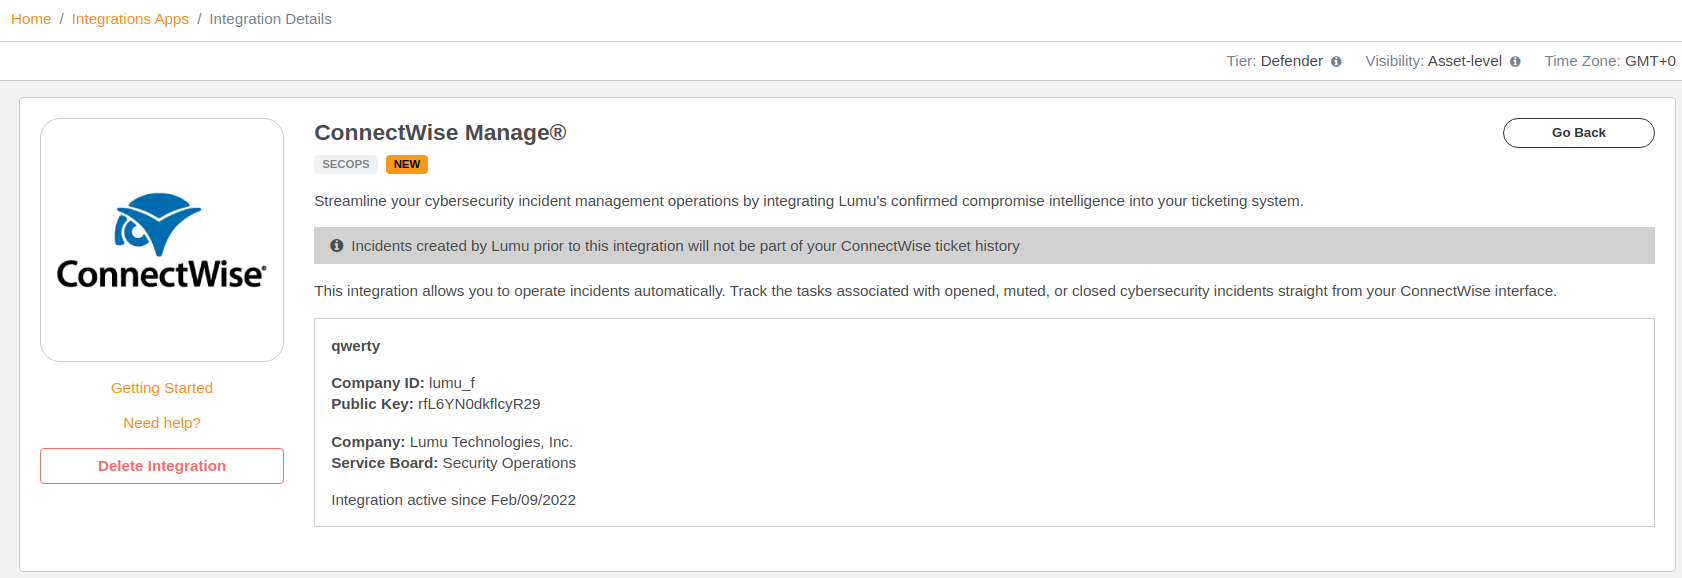Screen dimensions: 1682x578
Task: Click the Public Key value text
Action: [479, 404]
